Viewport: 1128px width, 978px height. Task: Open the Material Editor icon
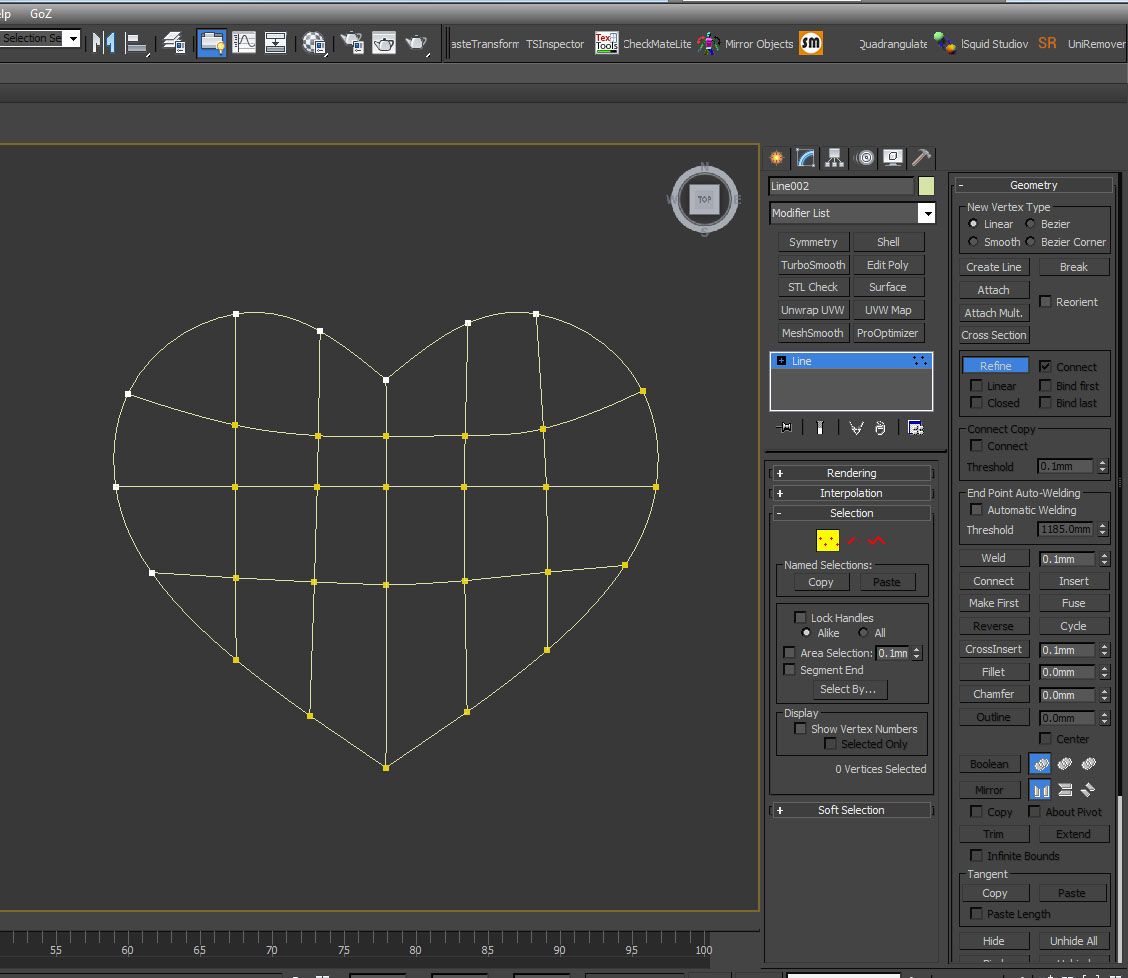pos(314,43)
